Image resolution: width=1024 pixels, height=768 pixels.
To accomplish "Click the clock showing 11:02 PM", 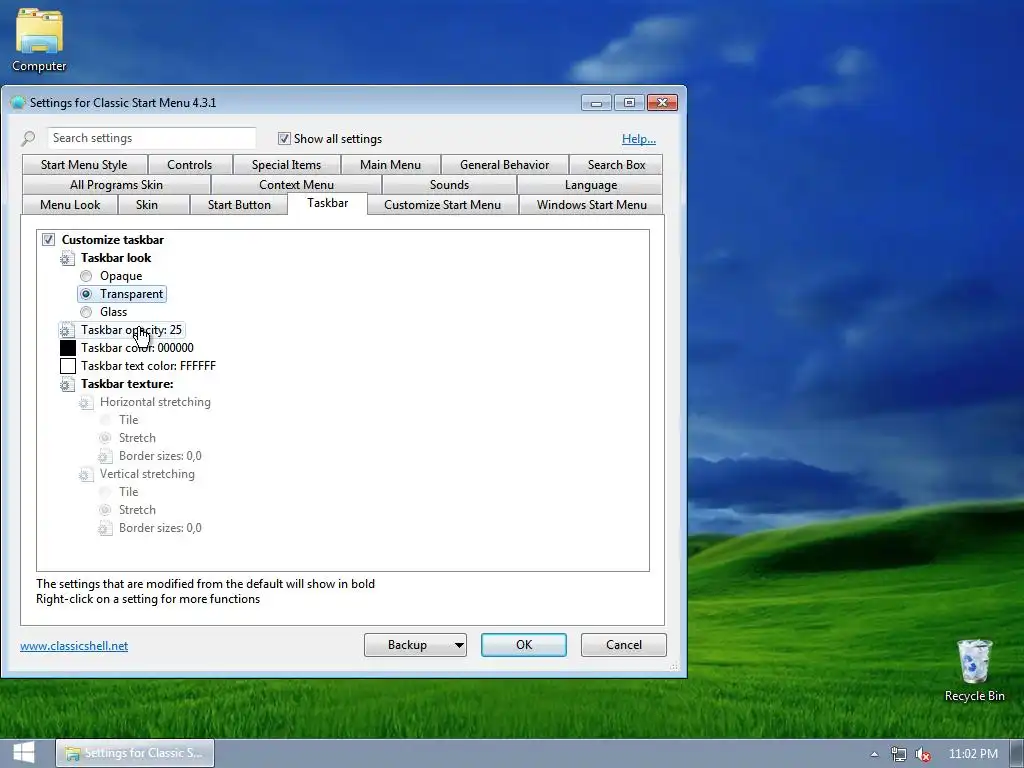I will pyautogui.click(x=973, y=754).
